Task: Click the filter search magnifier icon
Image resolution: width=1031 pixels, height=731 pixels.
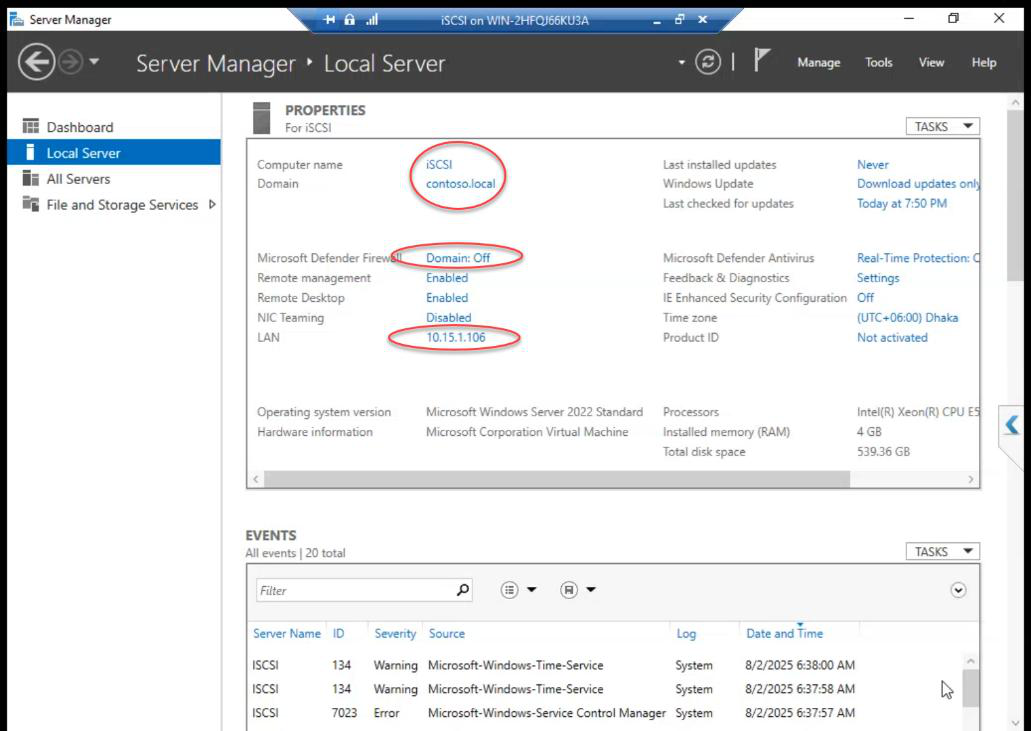Action: coord(463,590)
